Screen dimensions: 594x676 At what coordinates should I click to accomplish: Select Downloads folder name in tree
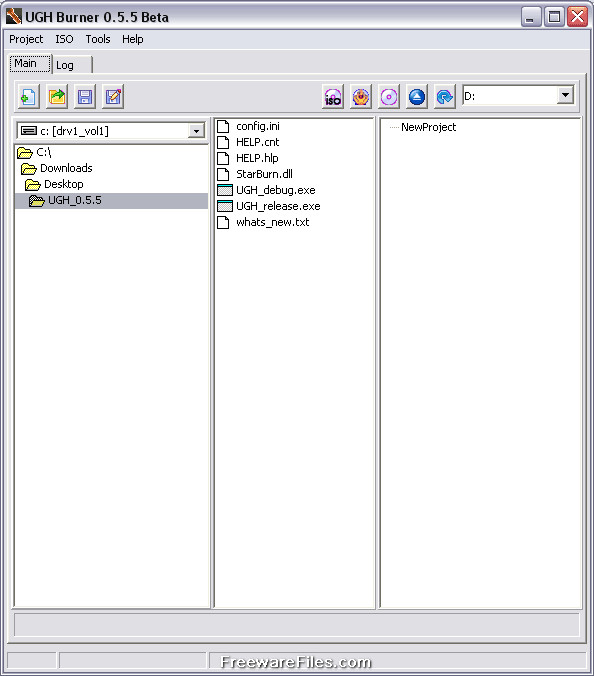click(x=66, y=168)
